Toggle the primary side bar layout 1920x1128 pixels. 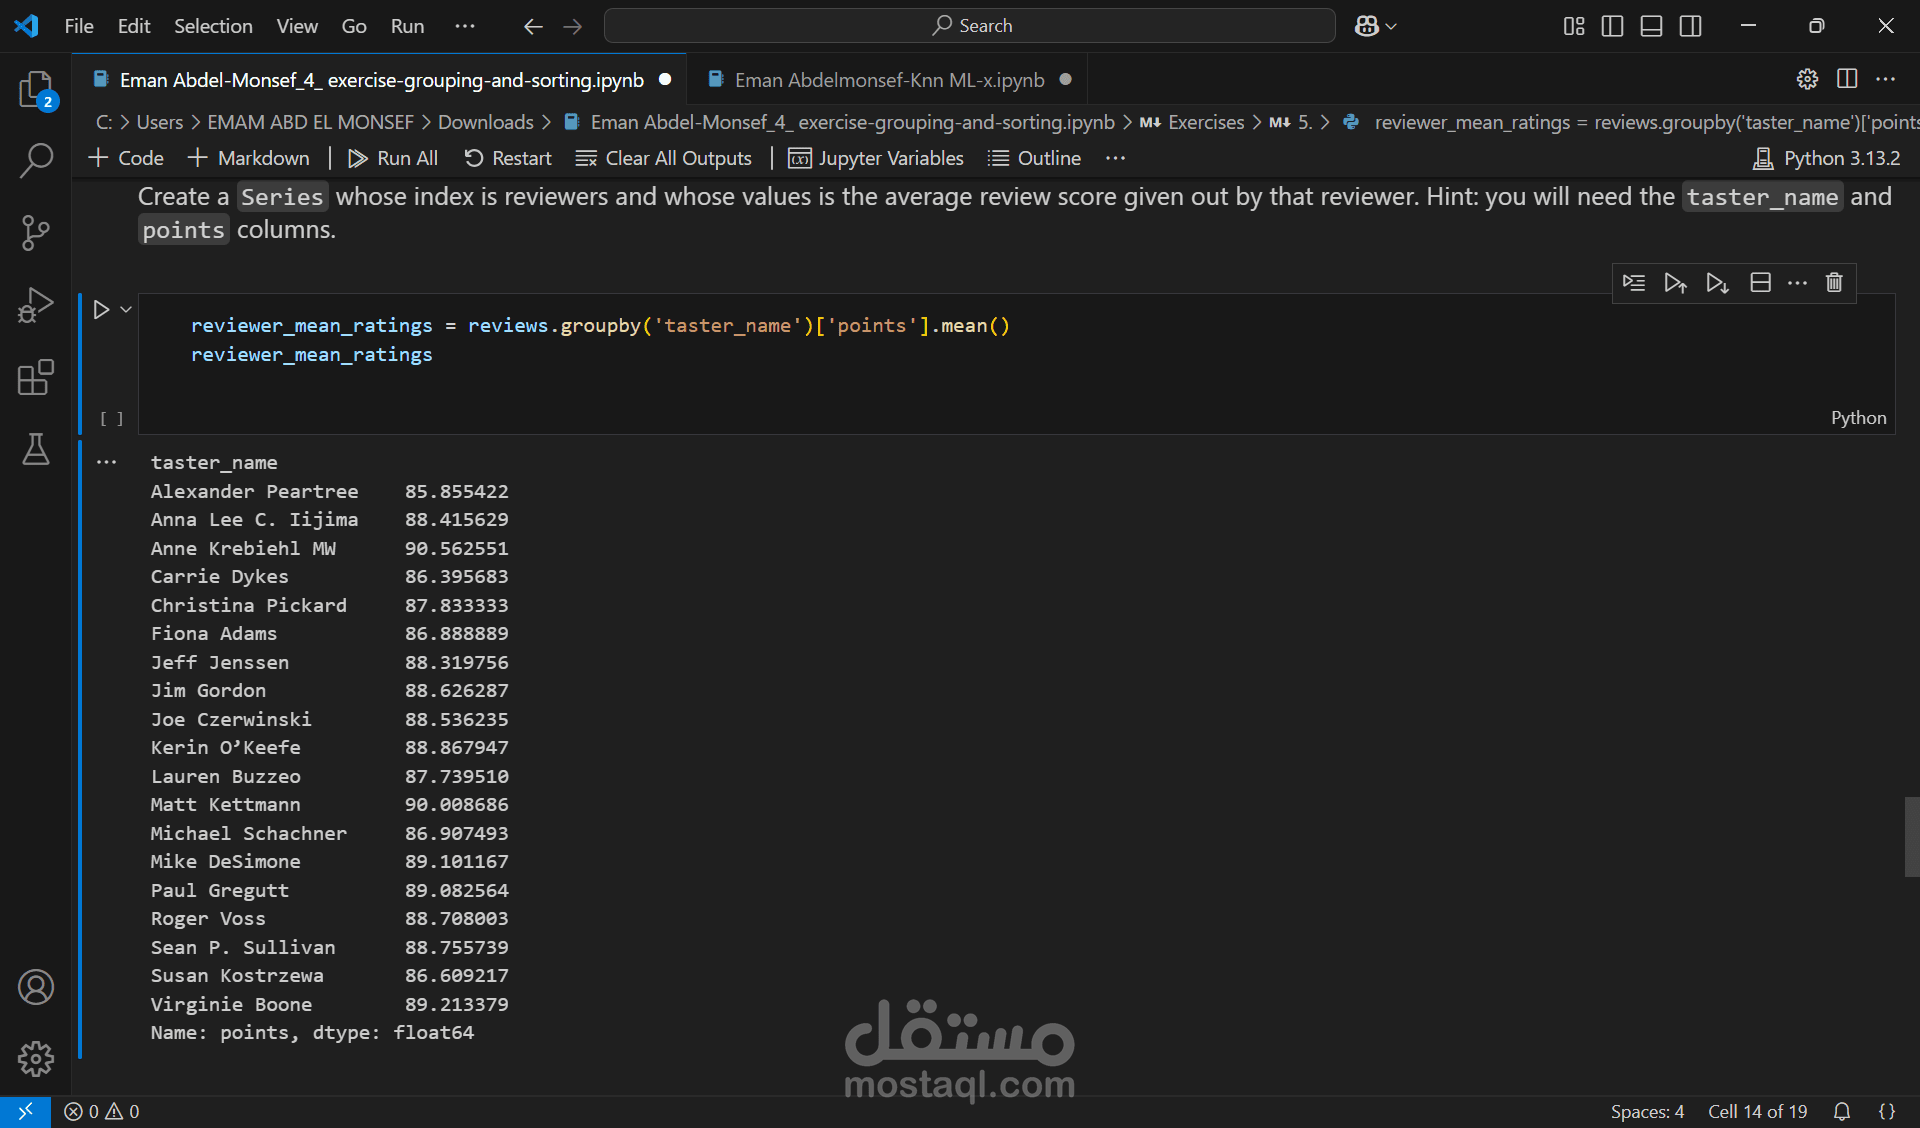1612,26
